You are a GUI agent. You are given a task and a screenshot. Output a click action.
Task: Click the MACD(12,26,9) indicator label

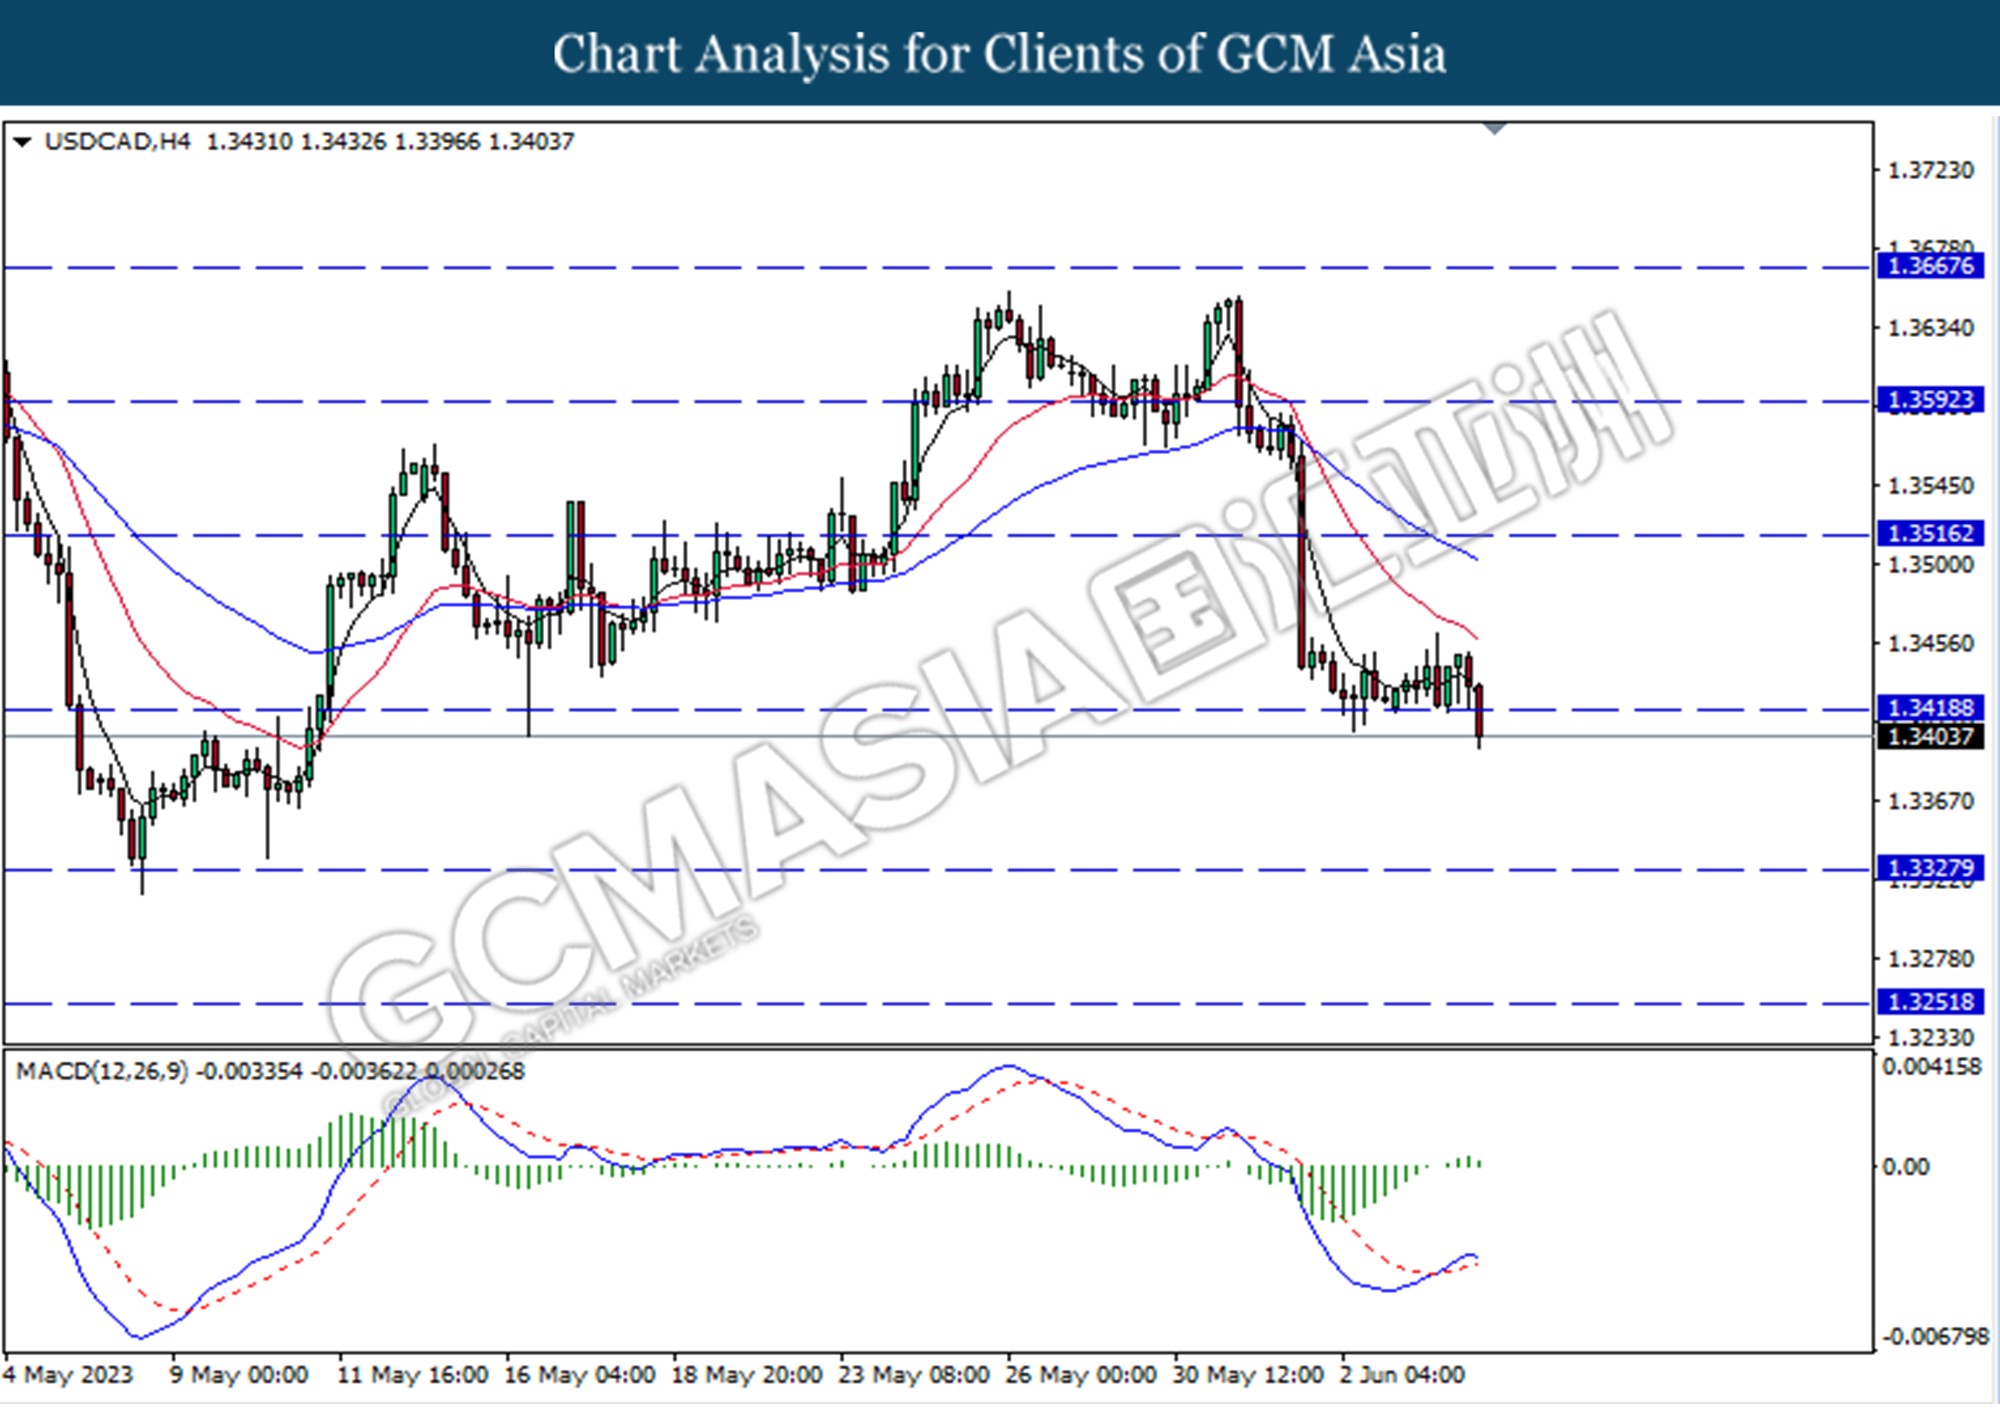pyautogui.click(x=102, y=1071)
